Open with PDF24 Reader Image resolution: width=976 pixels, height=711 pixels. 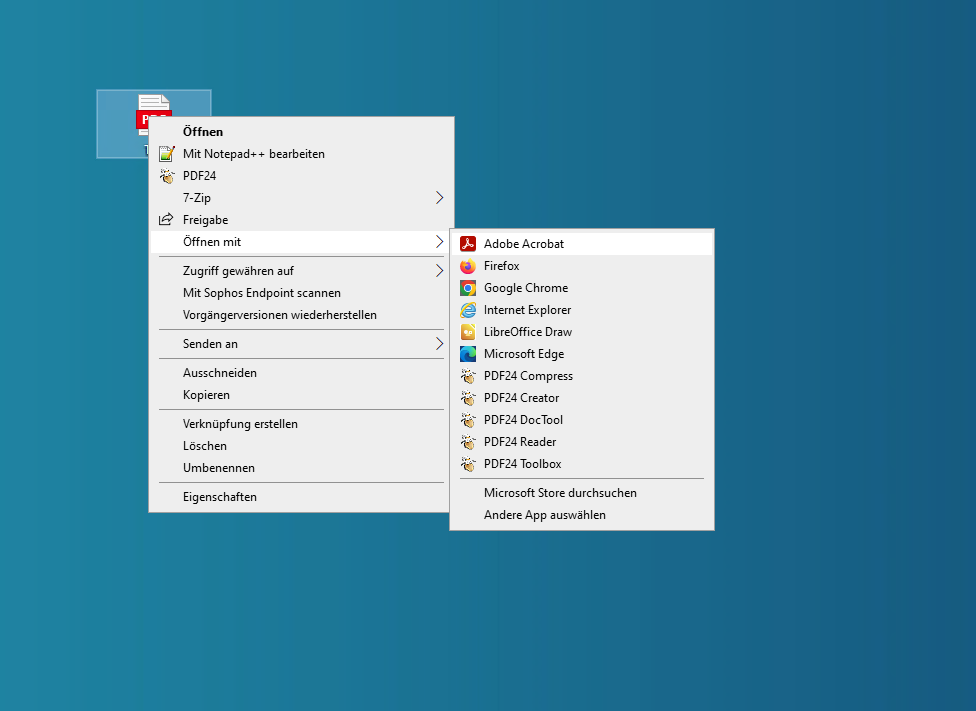point(520,442)
